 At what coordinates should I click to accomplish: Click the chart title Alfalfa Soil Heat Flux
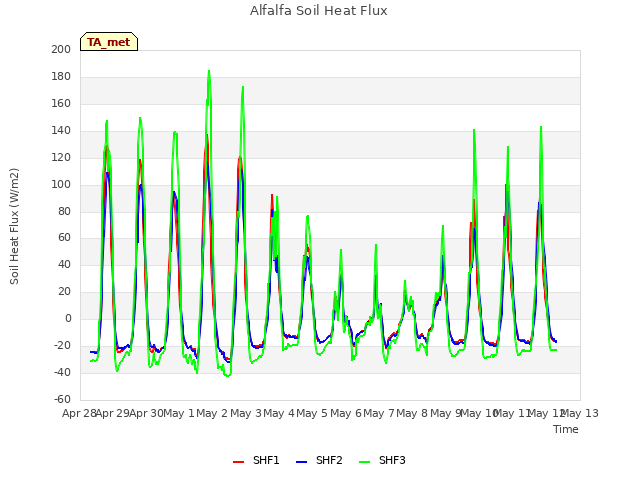[319, 11]
